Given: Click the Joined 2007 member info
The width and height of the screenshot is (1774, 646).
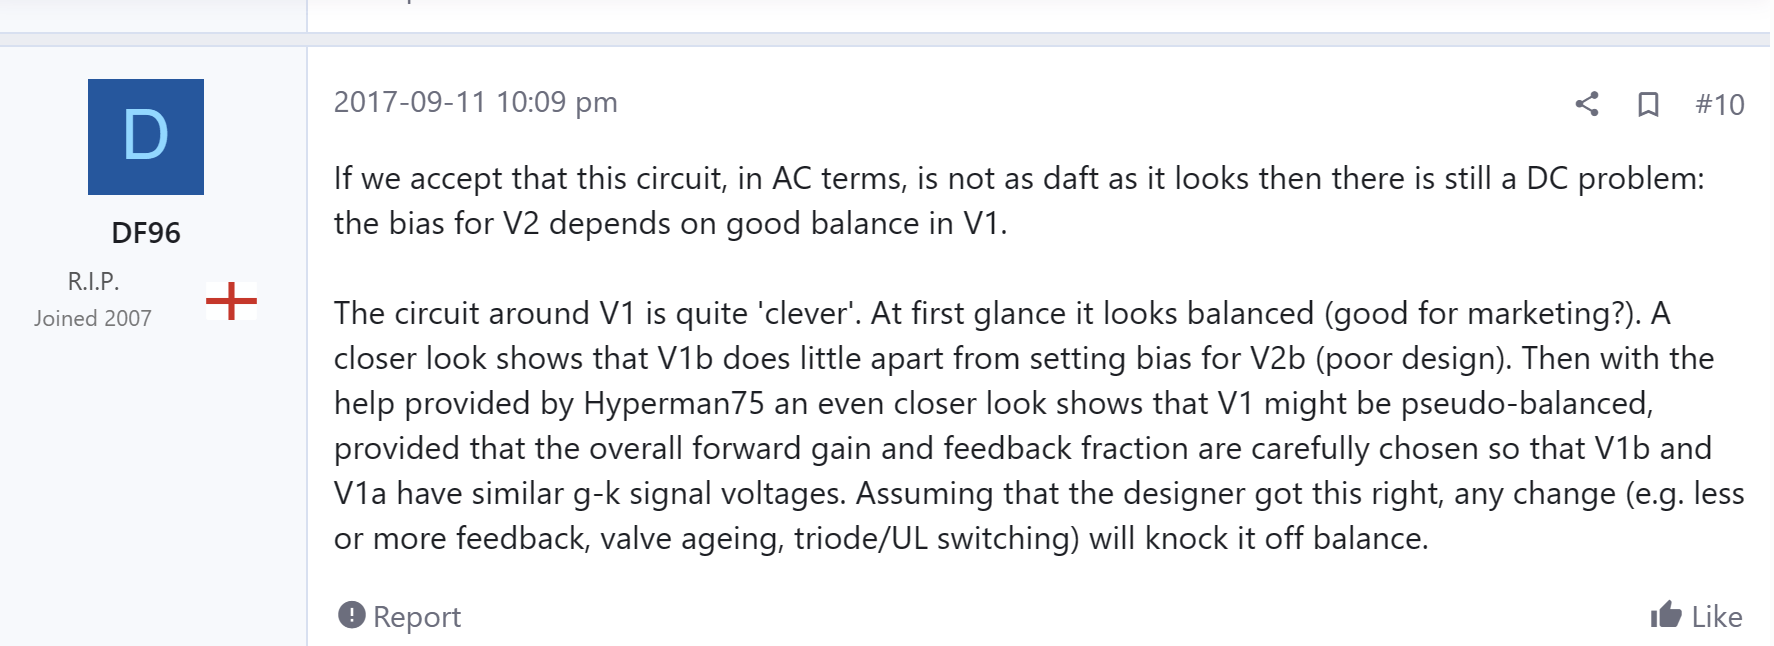Looking at the screenshot, I should click(93, 318).
